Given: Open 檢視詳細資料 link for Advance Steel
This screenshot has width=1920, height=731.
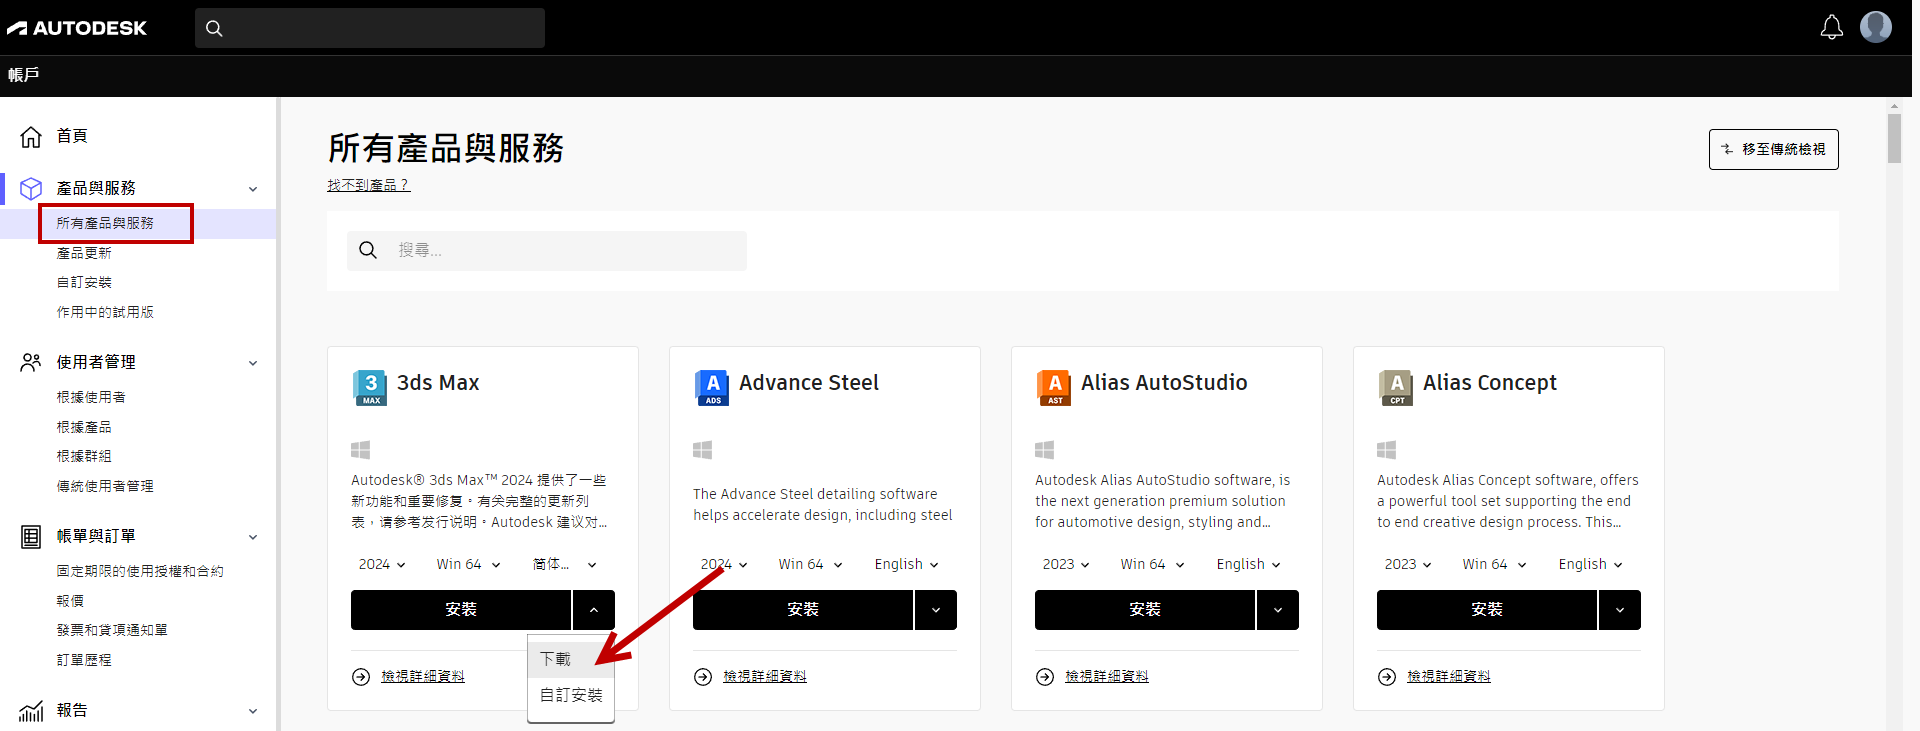Looking at the screenshot, I should [x=764, y=677].
